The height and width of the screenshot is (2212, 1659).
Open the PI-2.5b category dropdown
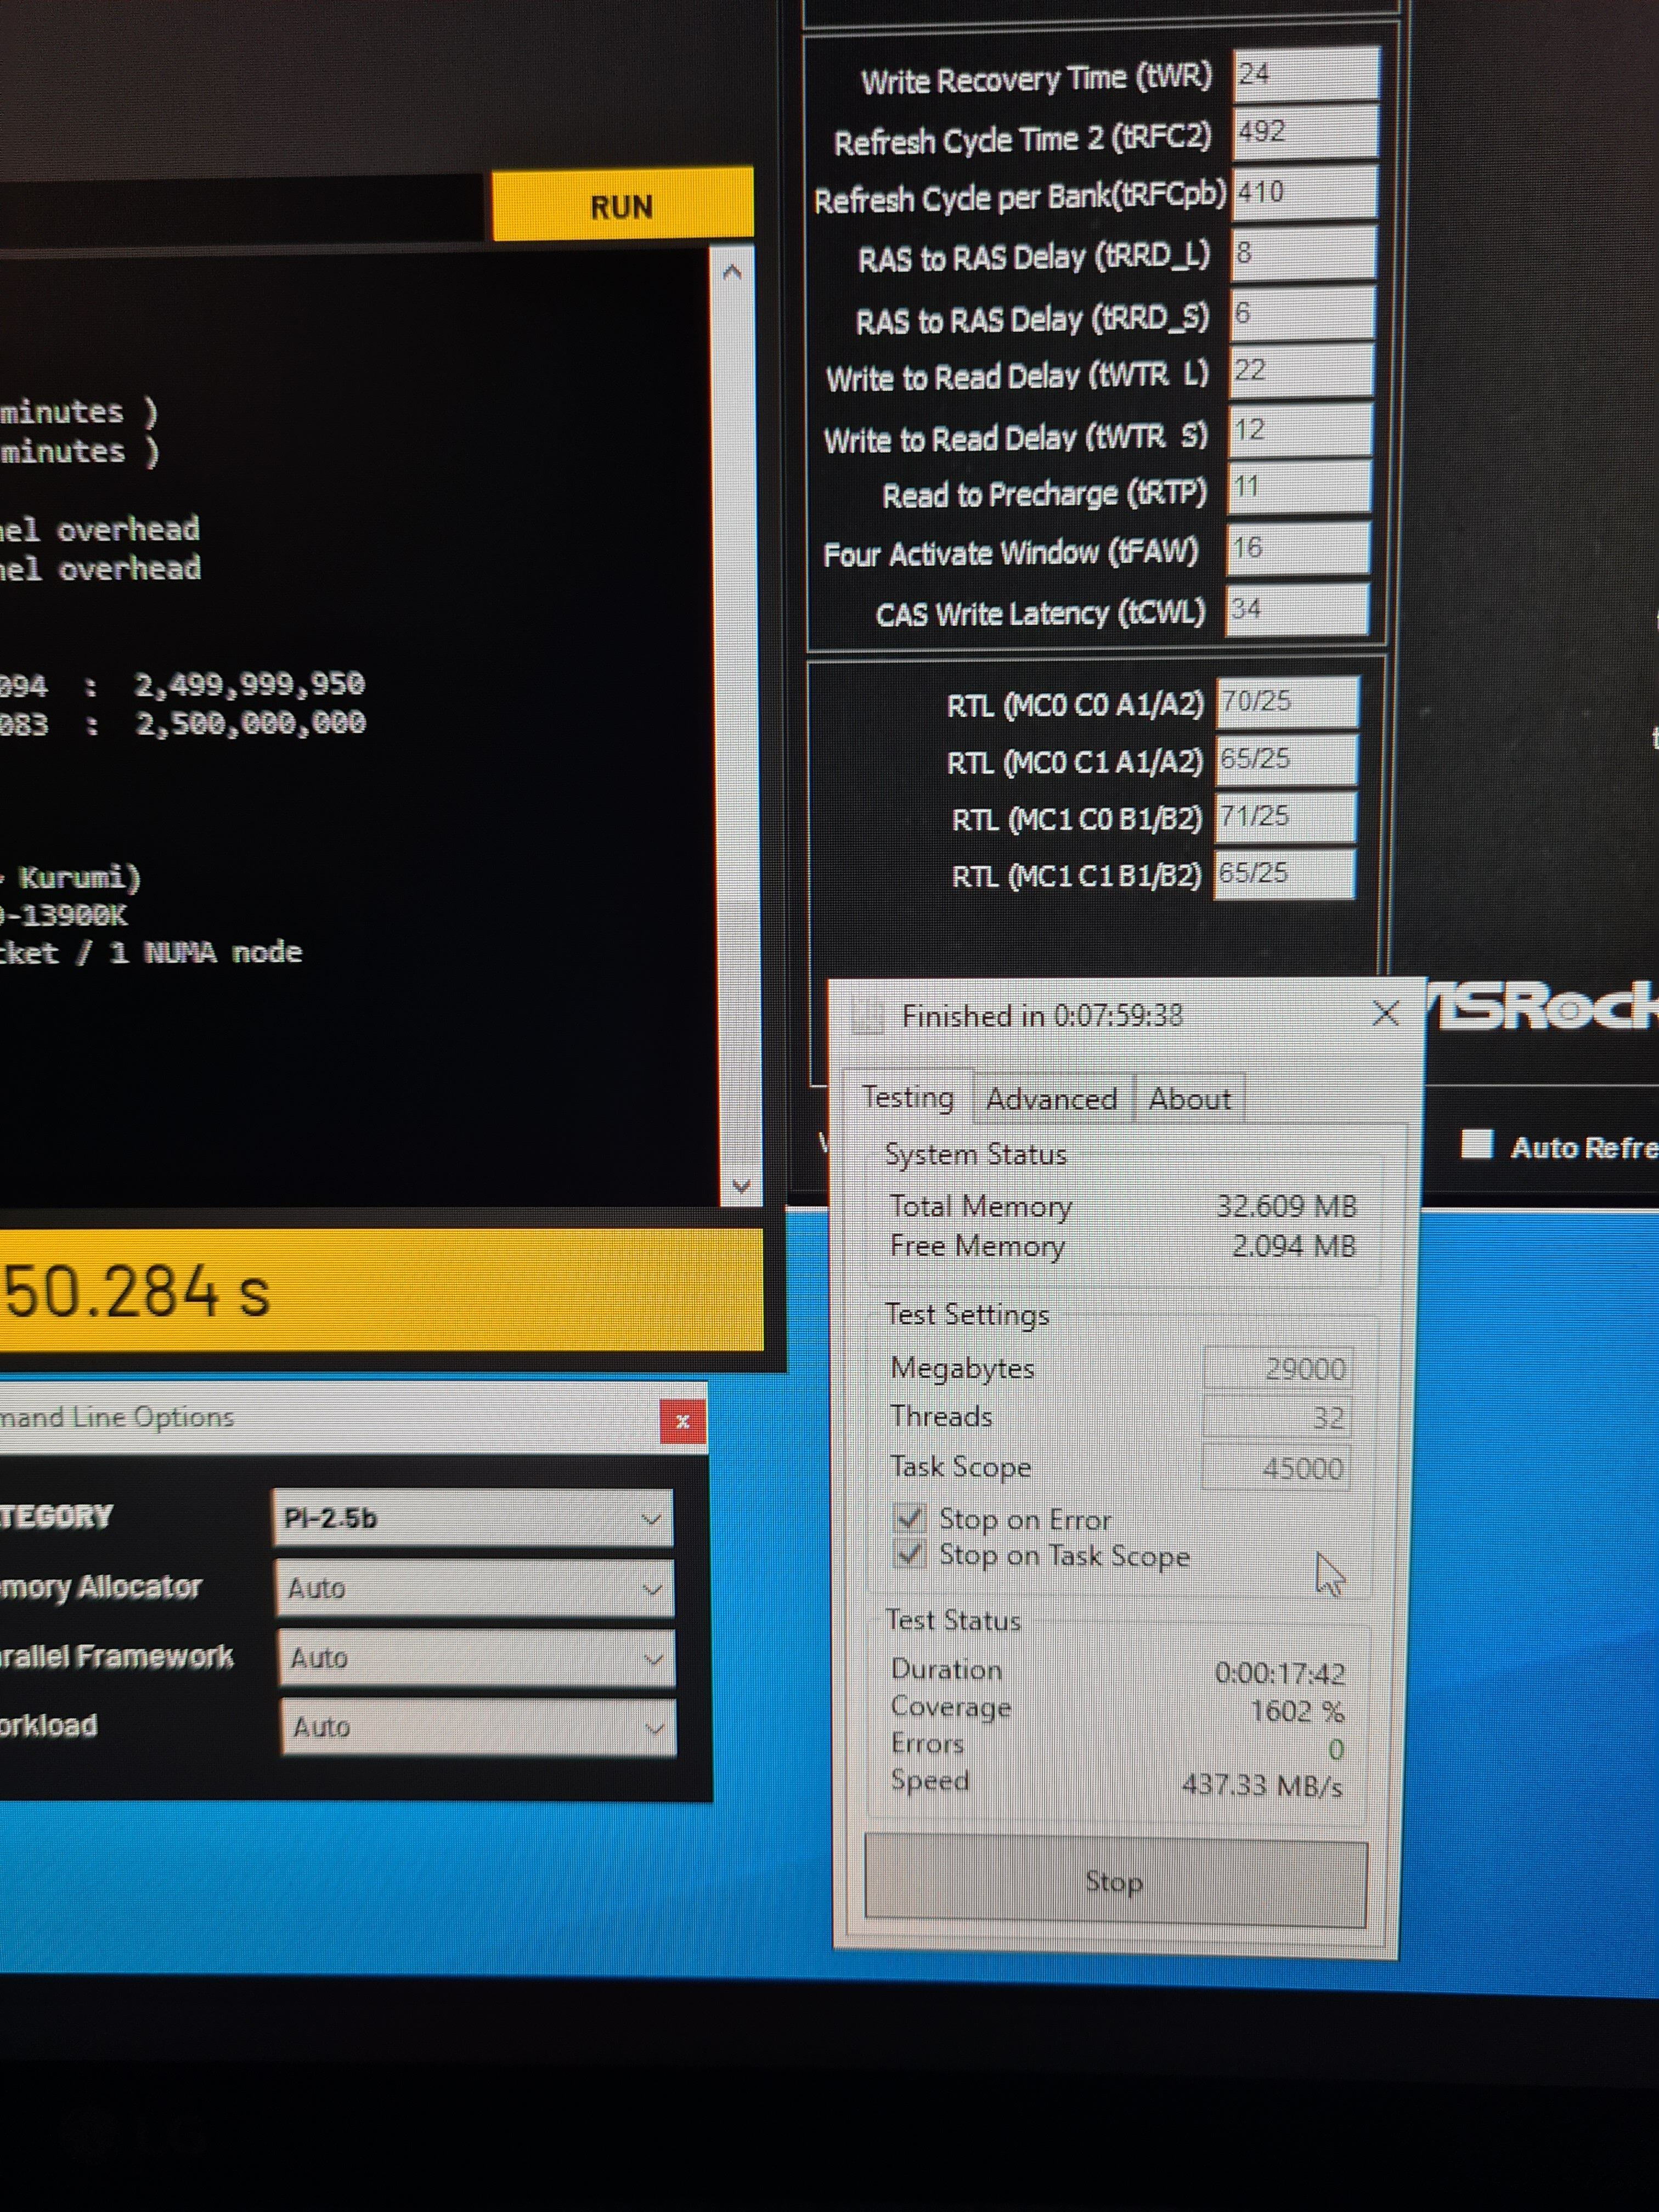click(473, 1518)
